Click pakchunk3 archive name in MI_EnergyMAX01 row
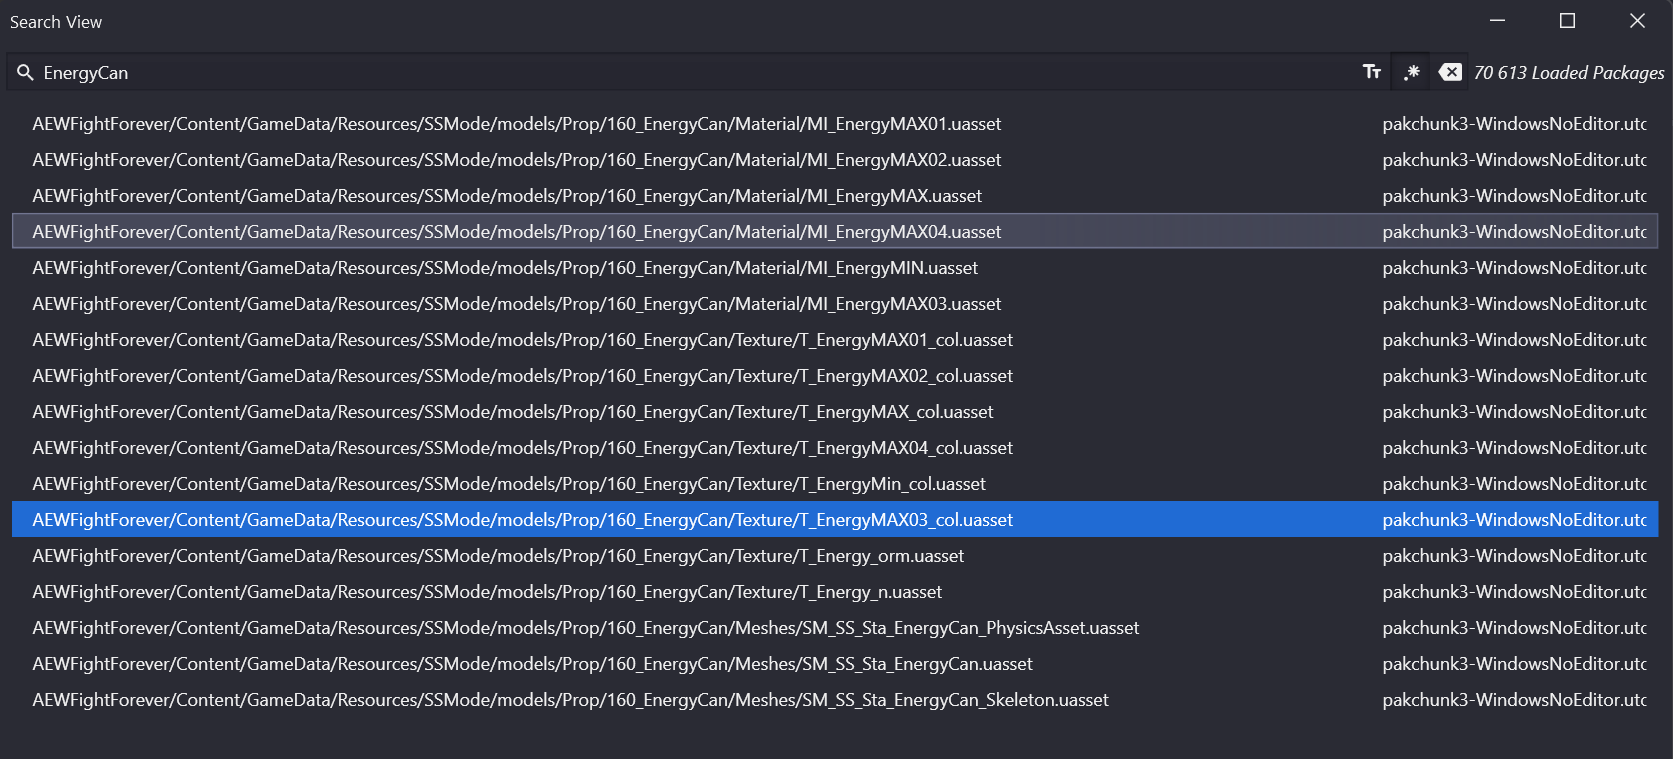 [1515, 124]
